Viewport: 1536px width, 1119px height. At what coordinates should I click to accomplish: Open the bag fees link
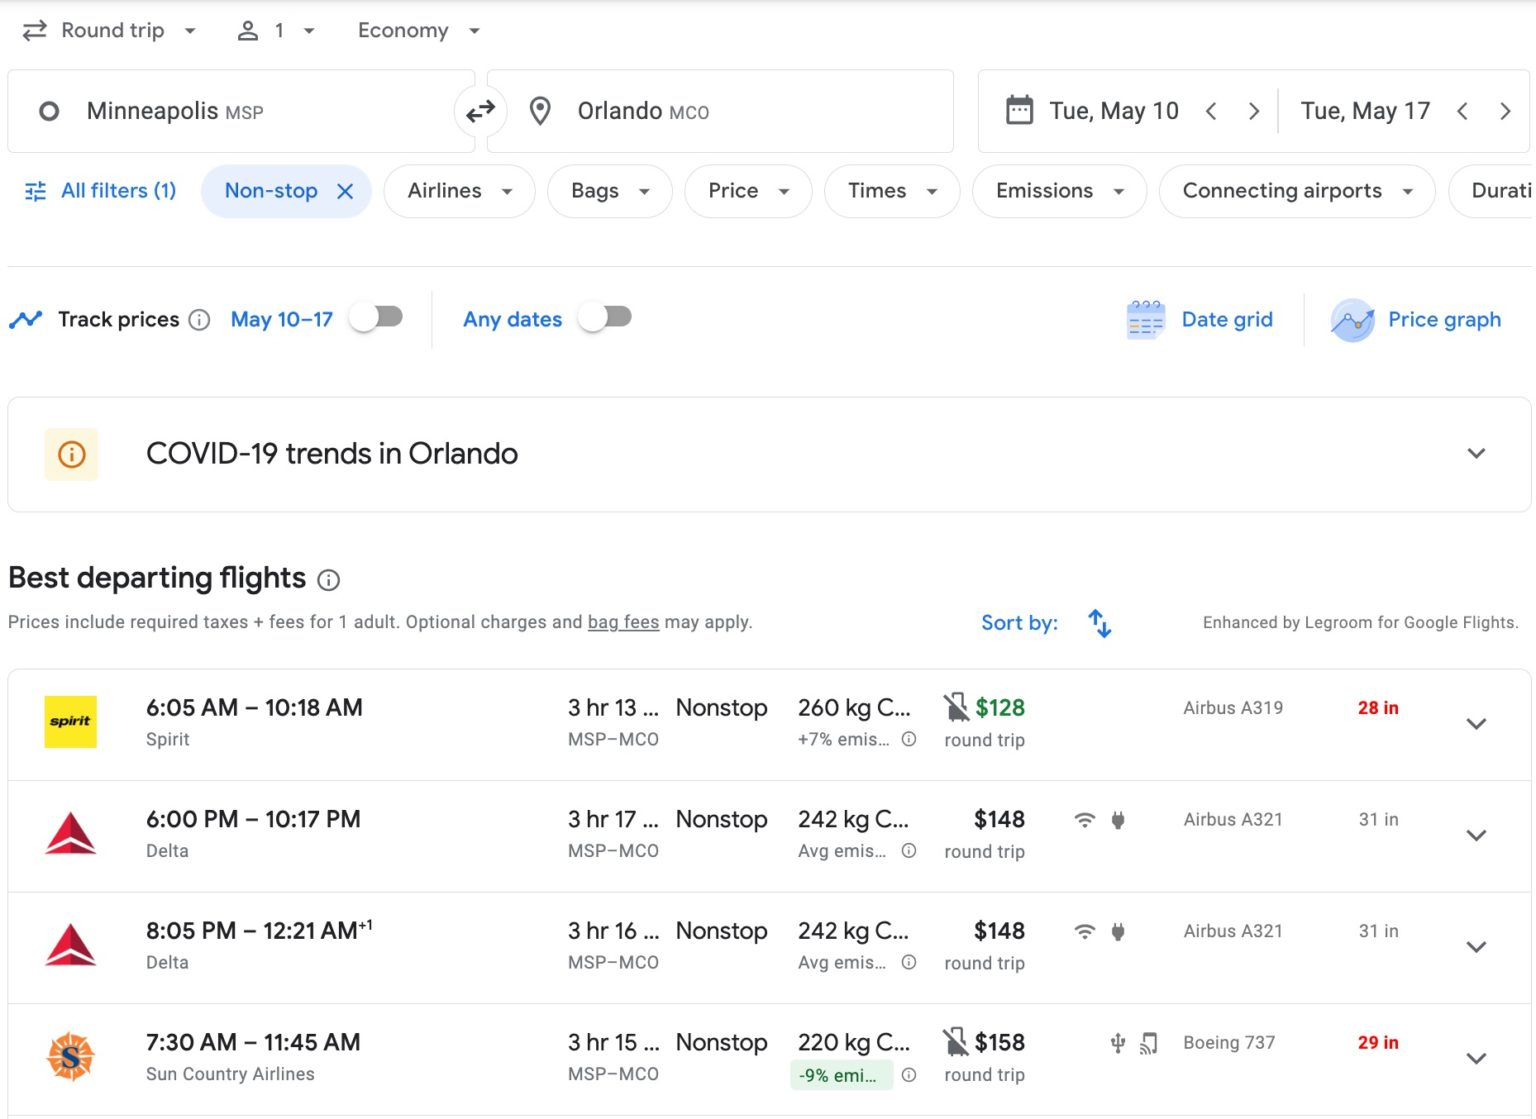coord(623,622)
